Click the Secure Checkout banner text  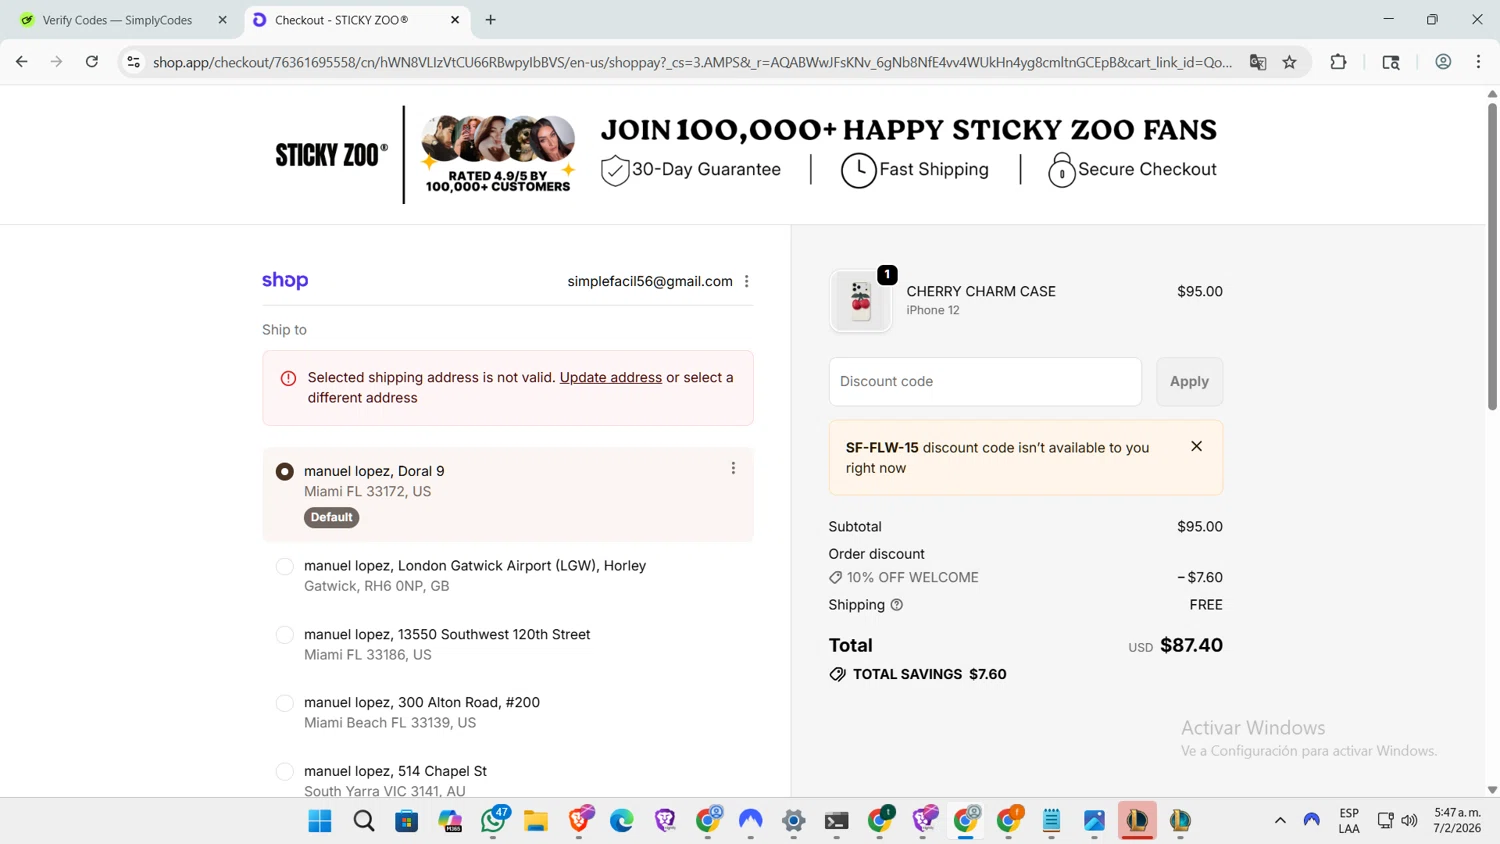1147,170
